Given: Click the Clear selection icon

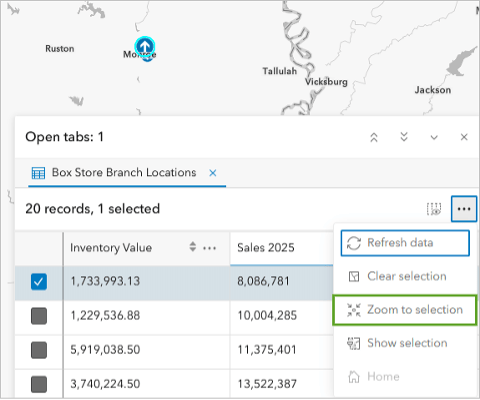Looking at the screenshot, I should point(354,276).
